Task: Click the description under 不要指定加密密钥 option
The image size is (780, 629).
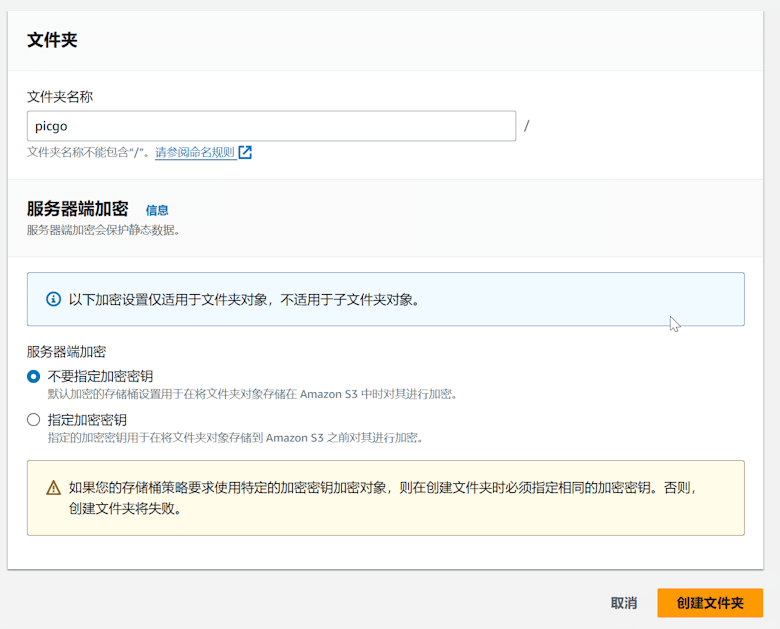Action: click(252, 394)
